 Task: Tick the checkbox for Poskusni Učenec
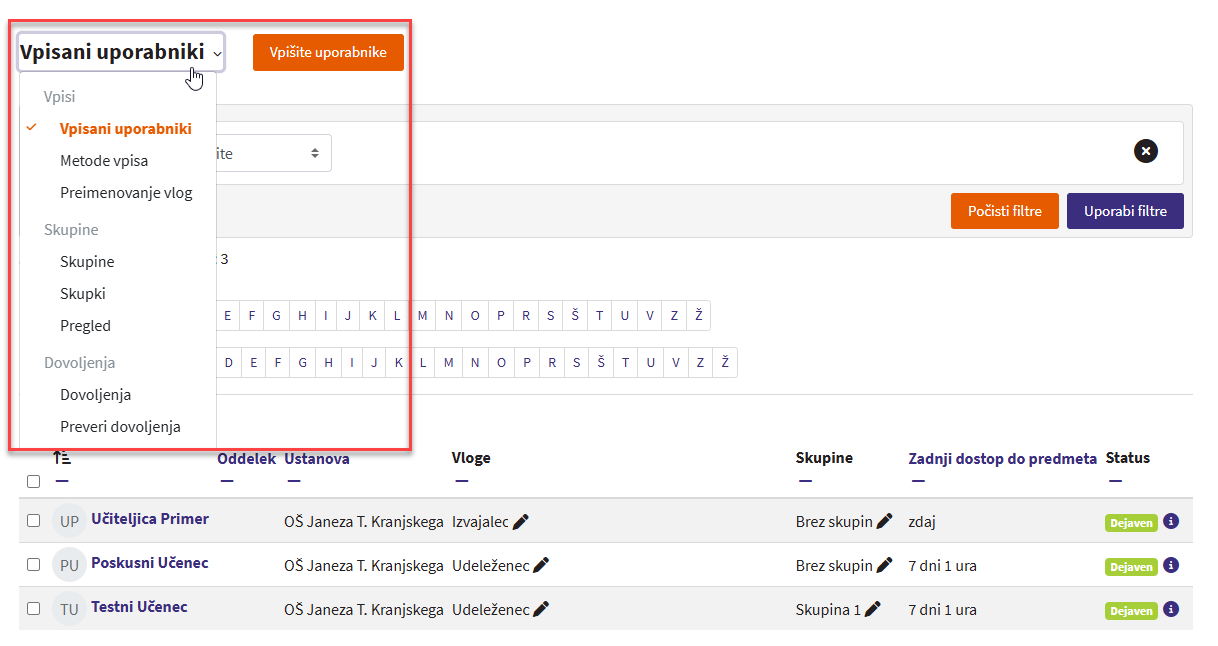tap(34, 565)
